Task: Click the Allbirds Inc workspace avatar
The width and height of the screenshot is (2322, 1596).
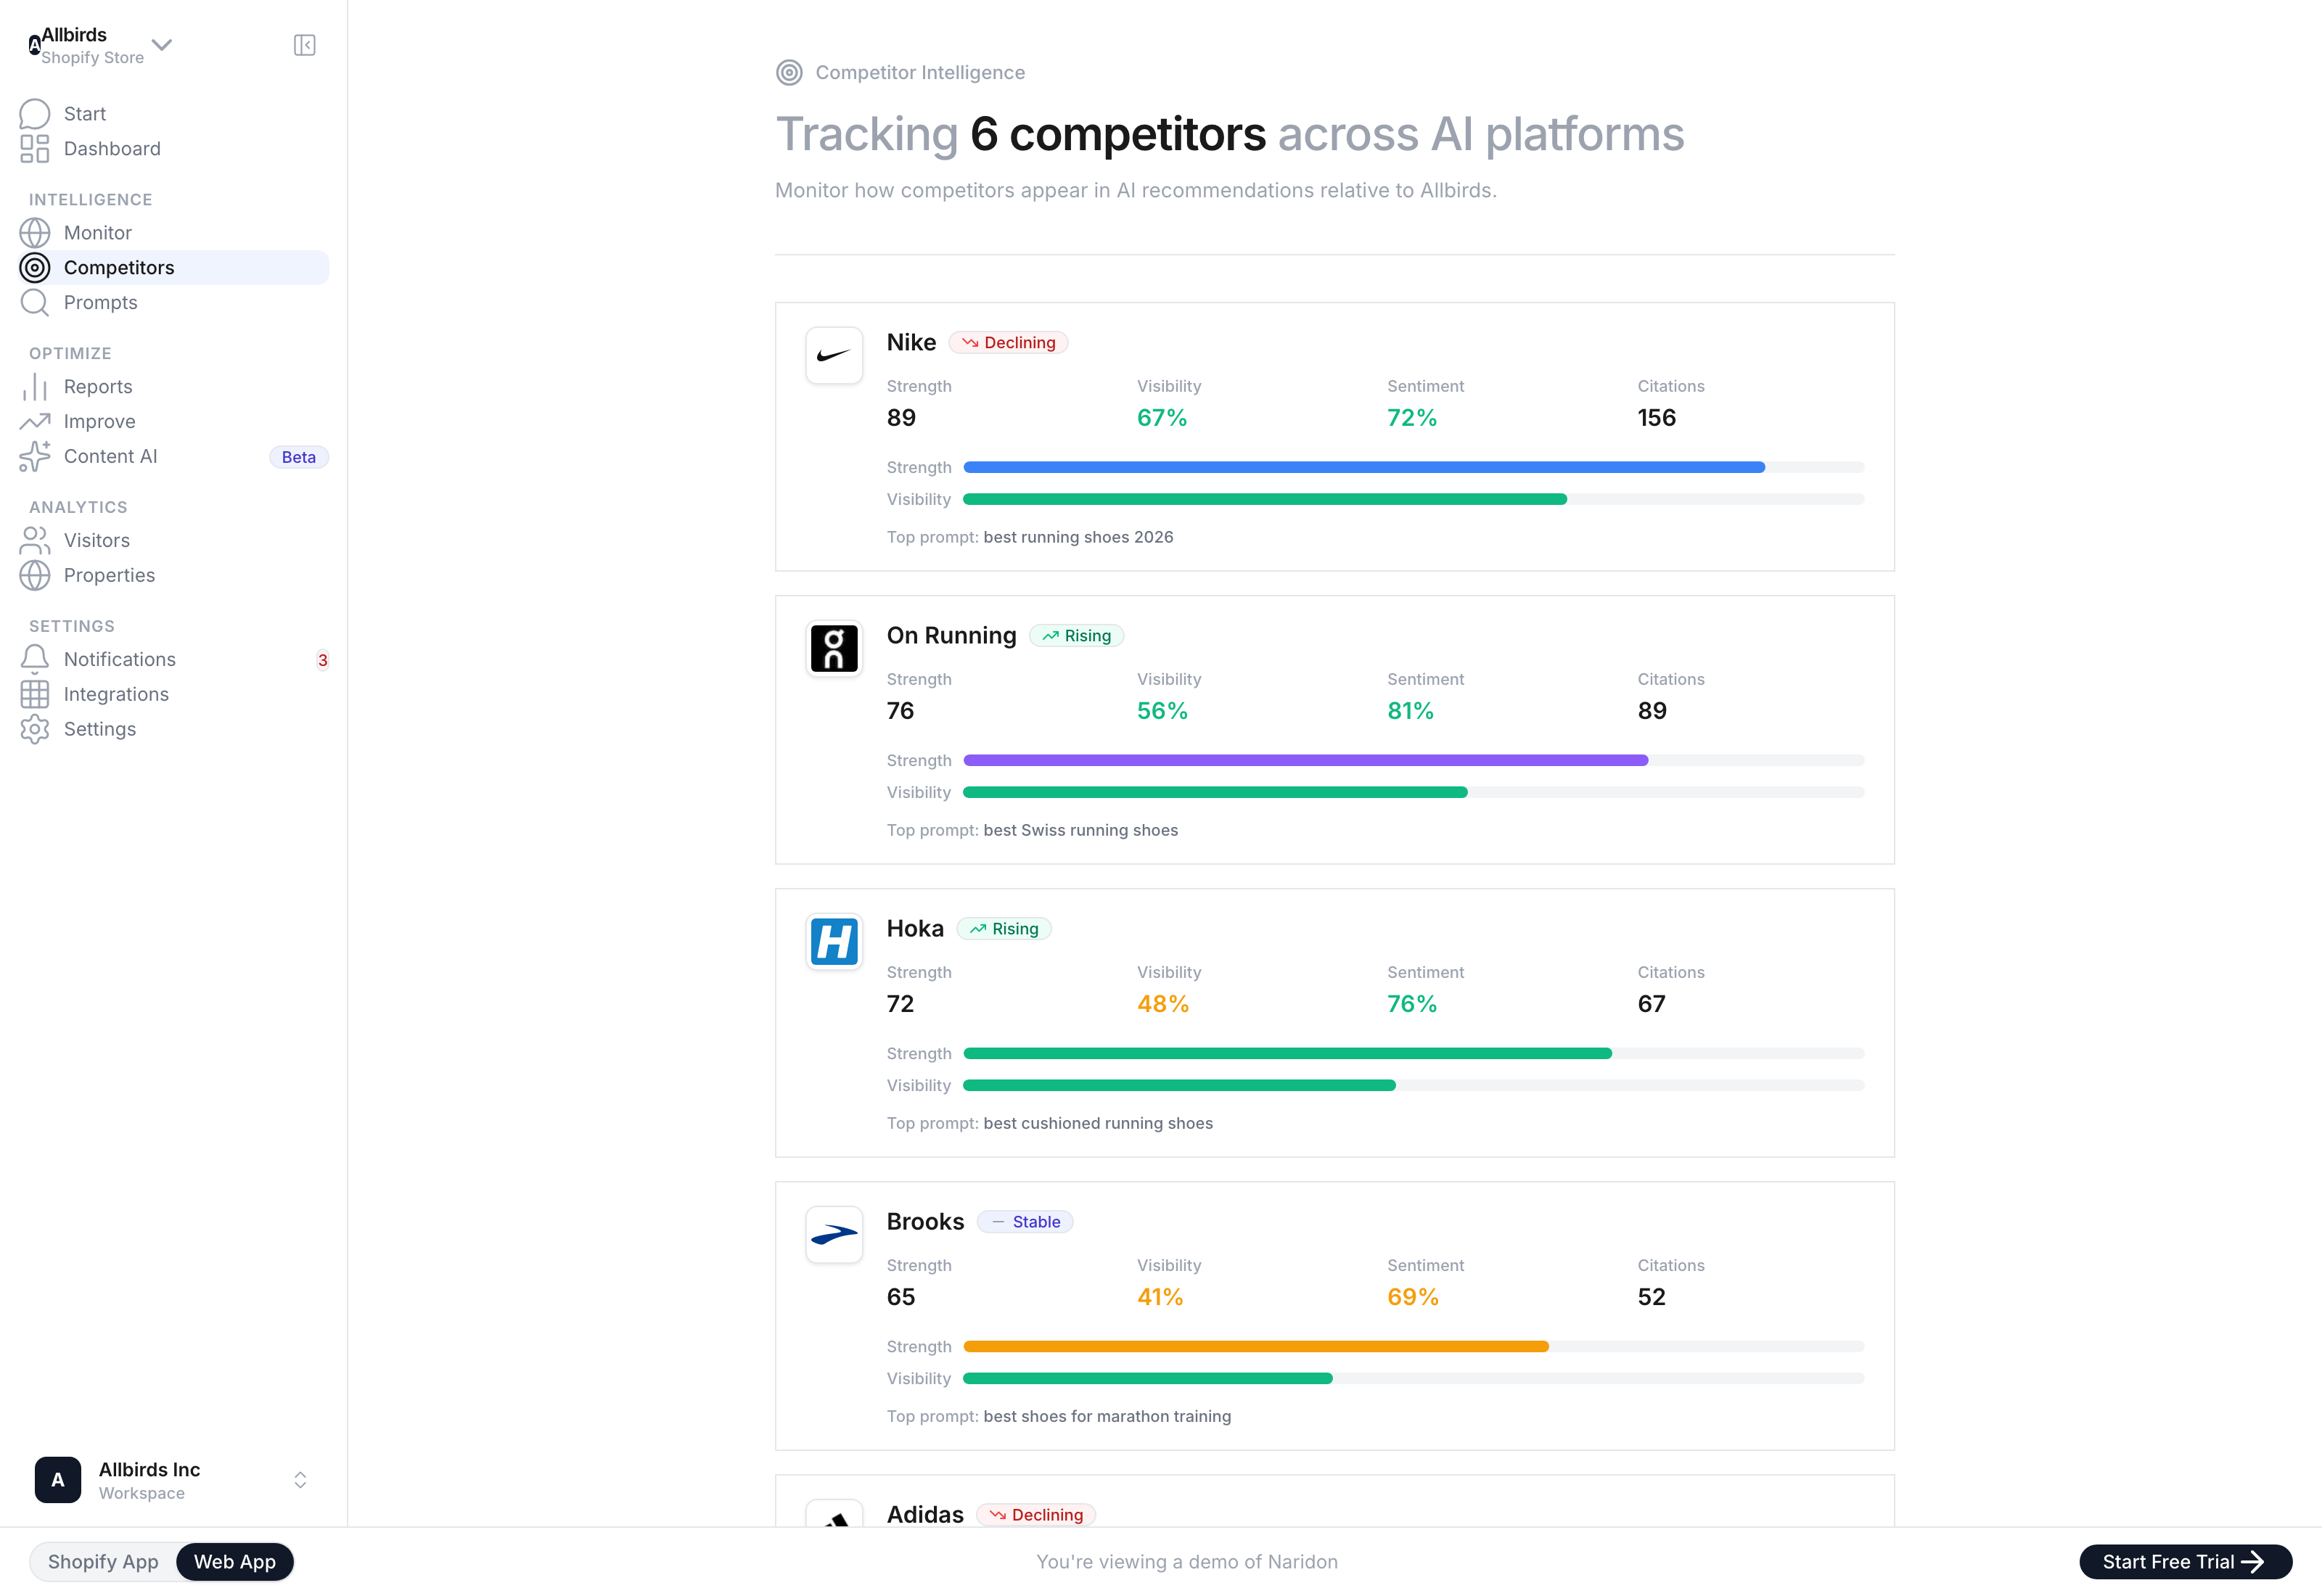Action: (58, 1480)
